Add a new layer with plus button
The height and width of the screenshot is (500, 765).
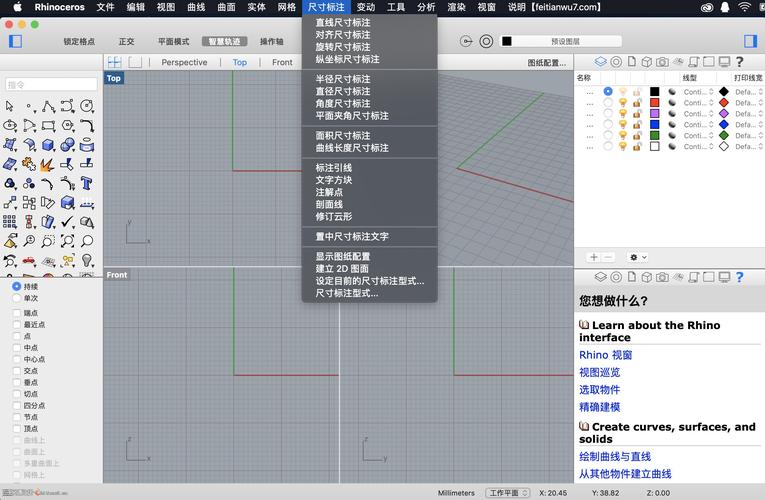594,257
